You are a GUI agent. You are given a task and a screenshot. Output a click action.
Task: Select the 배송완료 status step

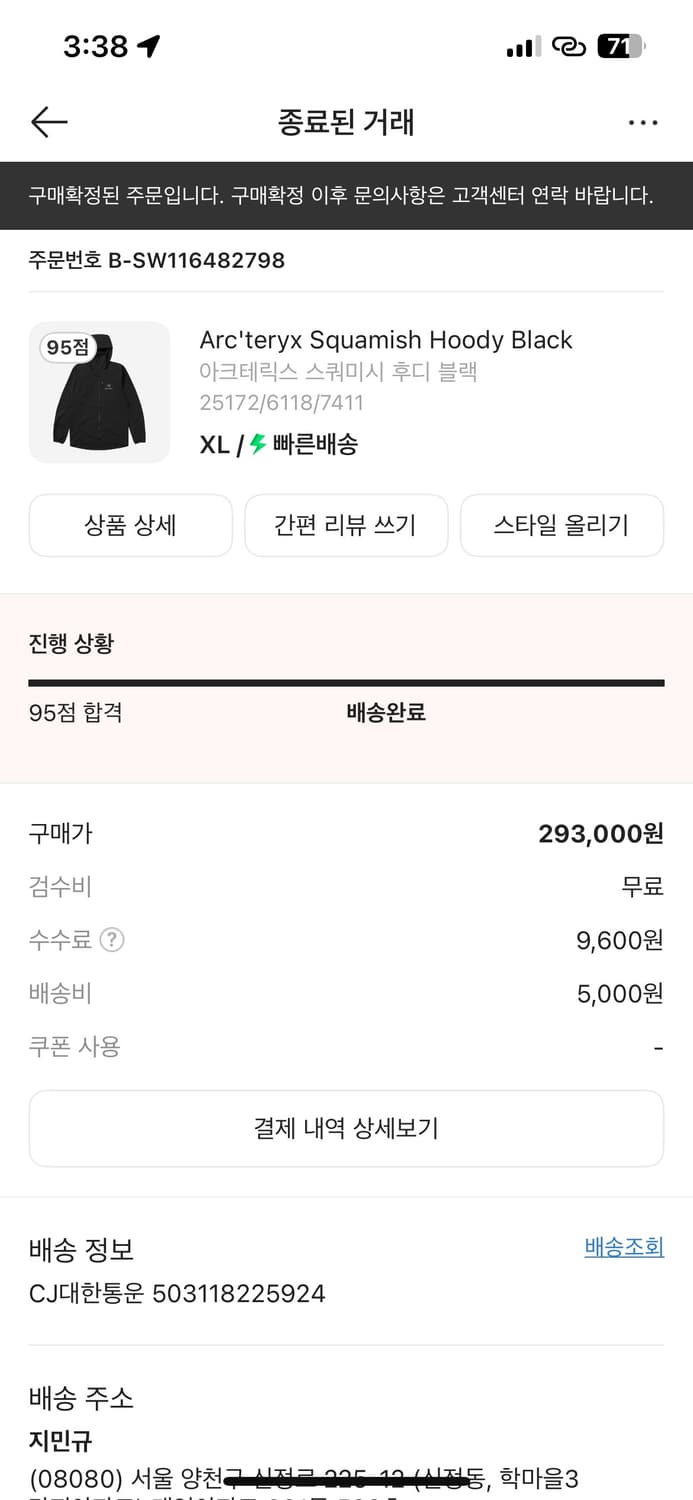[386, 714]
